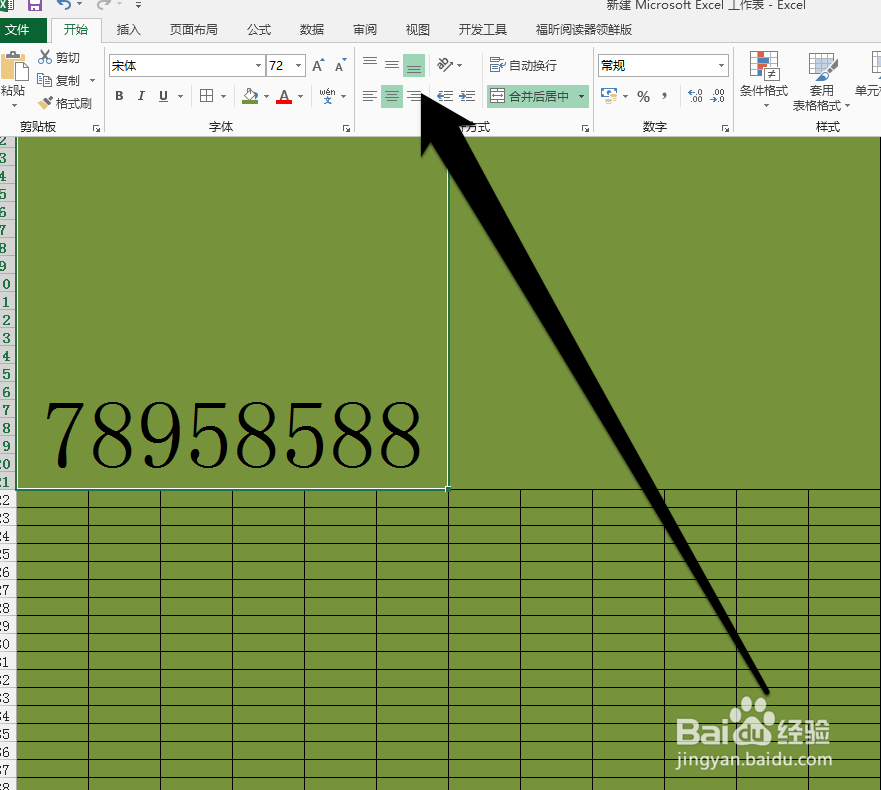
Task: Apply the fill color bucket
Action: click(x=250, y=96)
